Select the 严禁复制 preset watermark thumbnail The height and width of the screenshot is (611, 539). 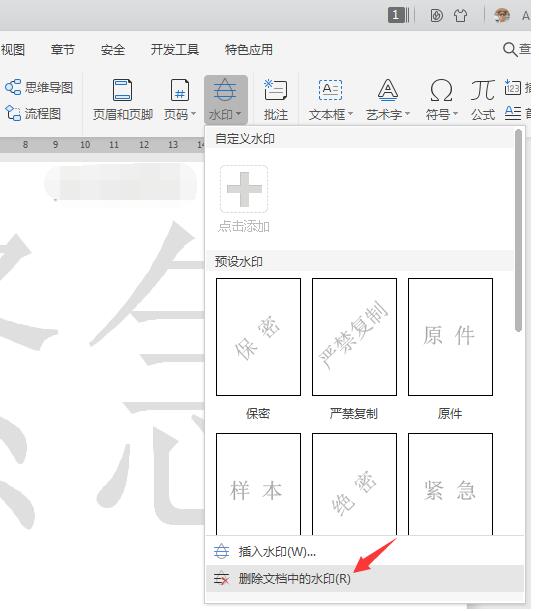click(354, 337)
